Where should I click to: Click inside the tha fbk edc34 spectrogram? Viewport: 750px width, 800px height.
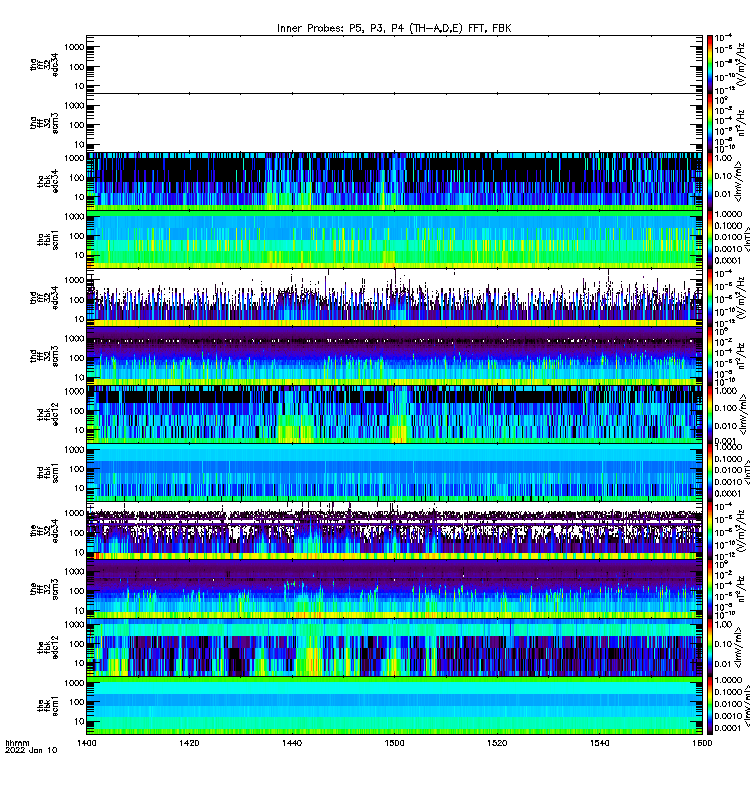pos(394,181)
